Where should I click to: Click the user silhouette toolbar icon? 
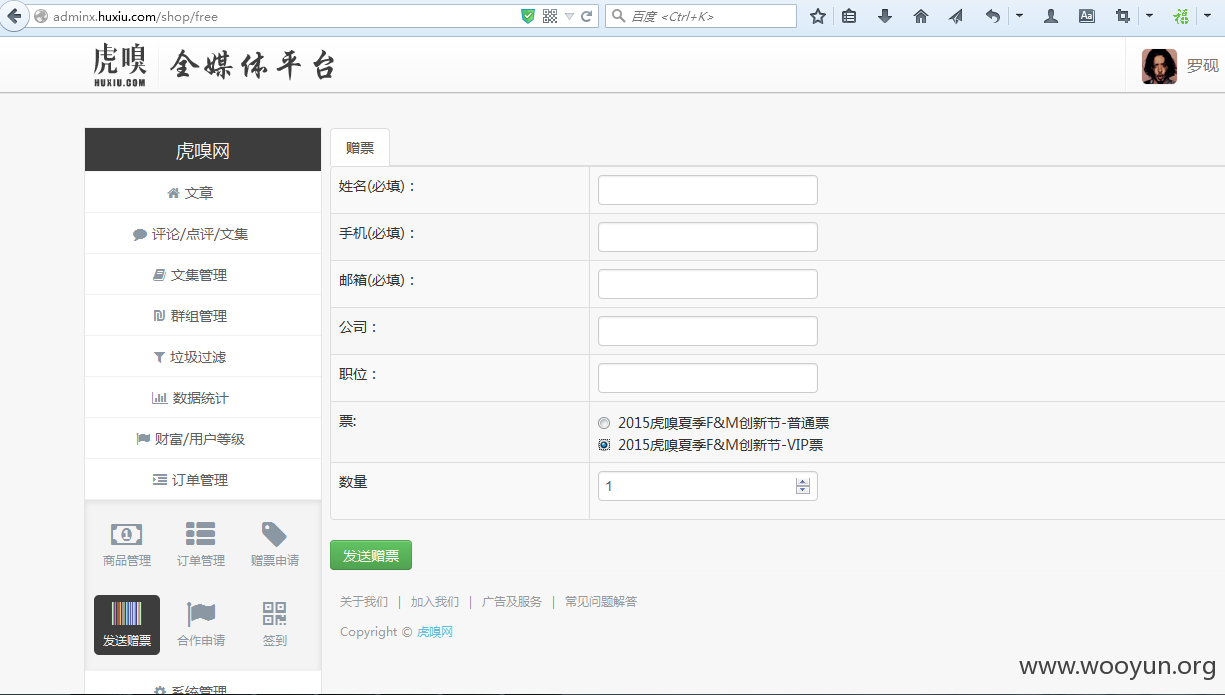(1051, 16)
